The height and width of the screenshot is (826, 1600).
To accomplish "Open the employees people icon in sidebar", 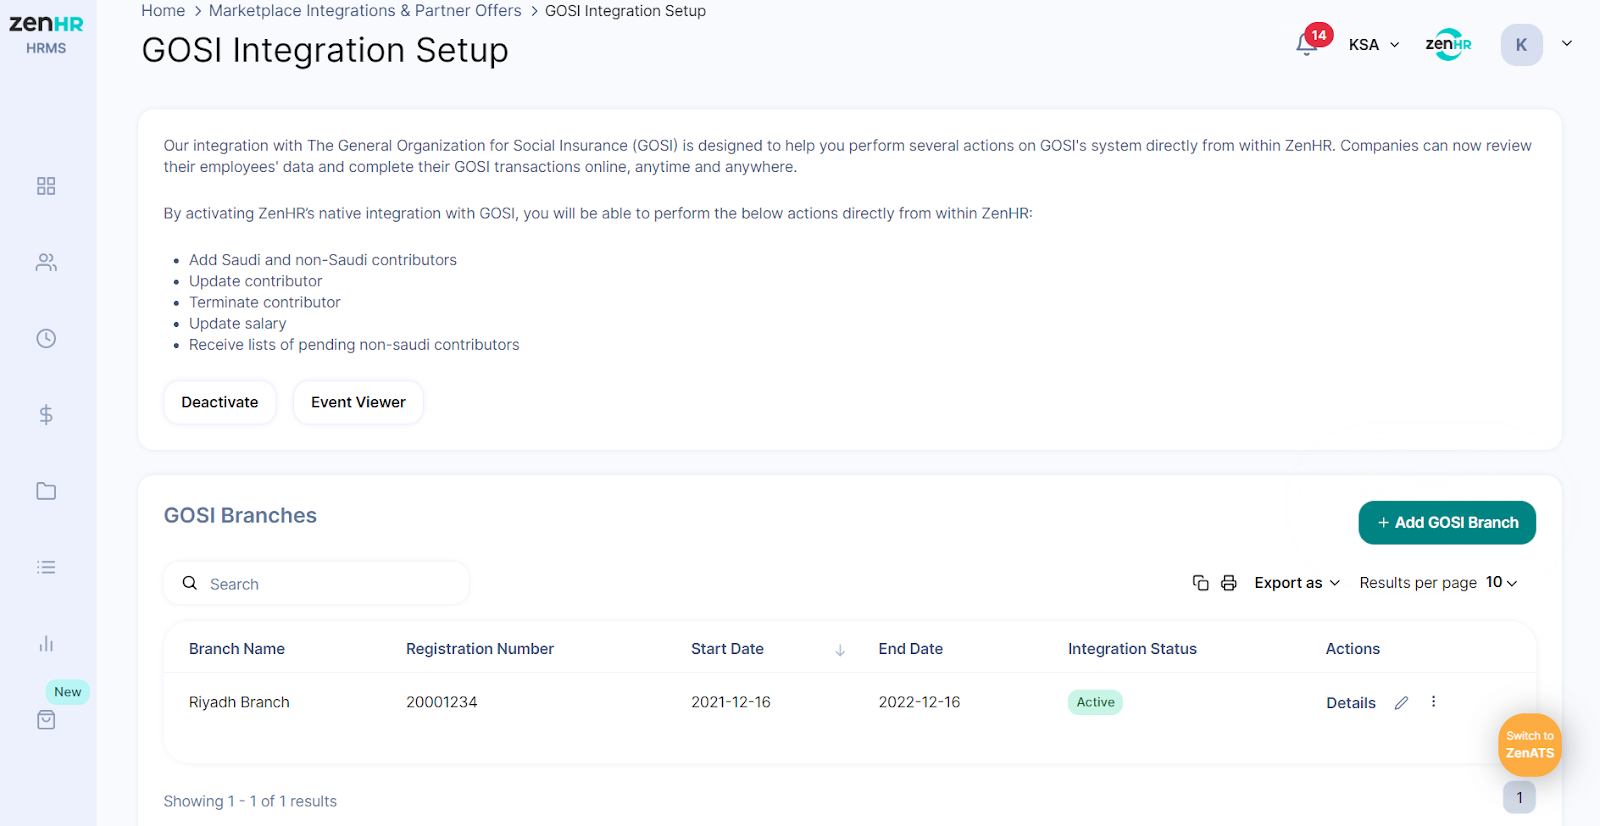I will pyautogui.click(x=46, y=262).
